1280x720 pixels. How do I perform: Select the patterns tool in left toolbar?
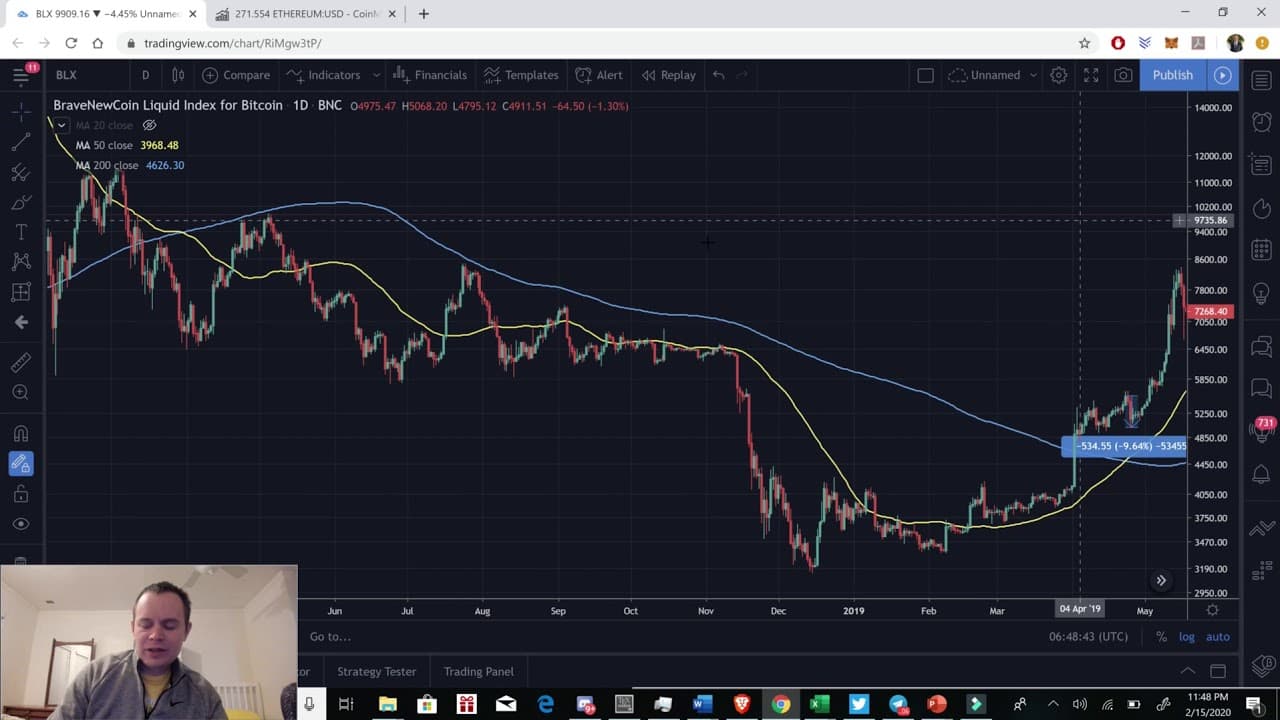(x=20, y=262)
